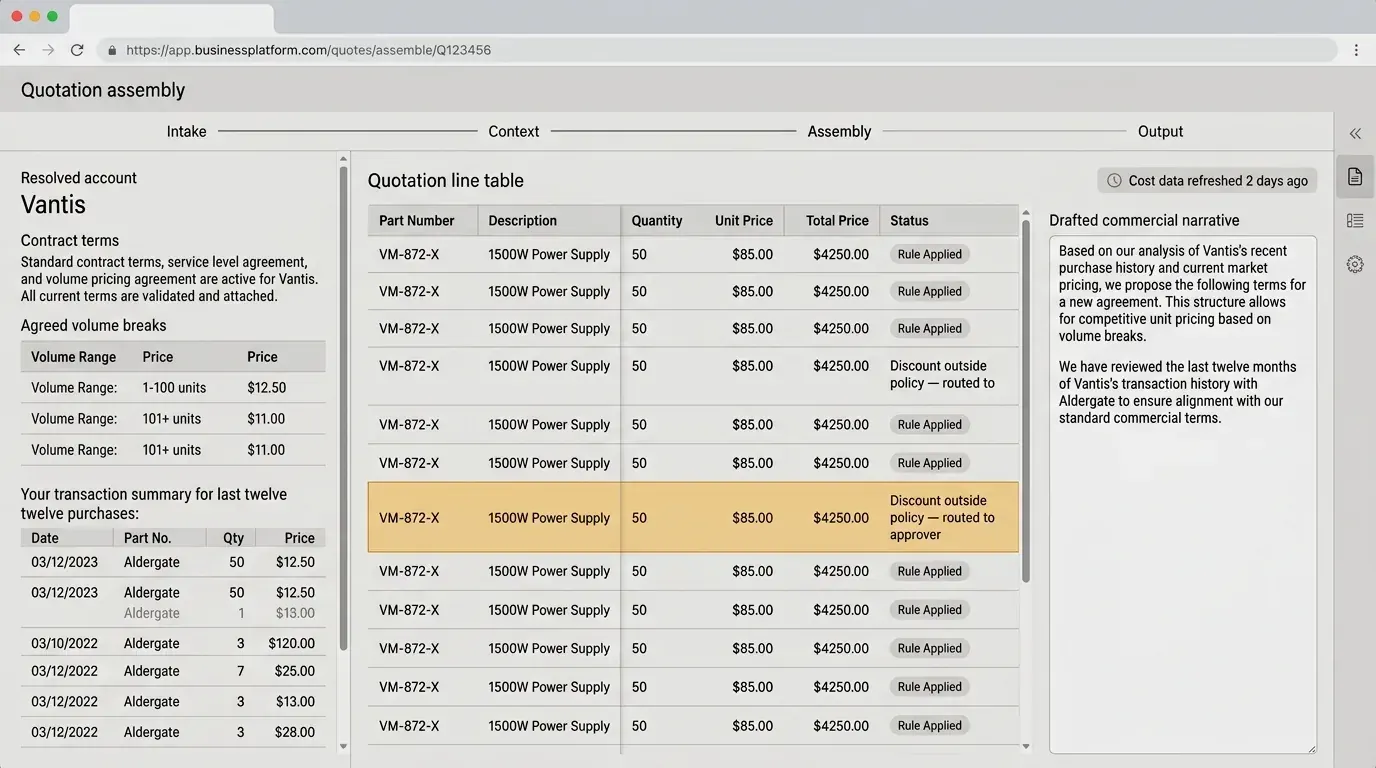1376x768 pixels.
Task: Click the highlighted row's $4250.00 total price
Action: (x=841, y=518)
